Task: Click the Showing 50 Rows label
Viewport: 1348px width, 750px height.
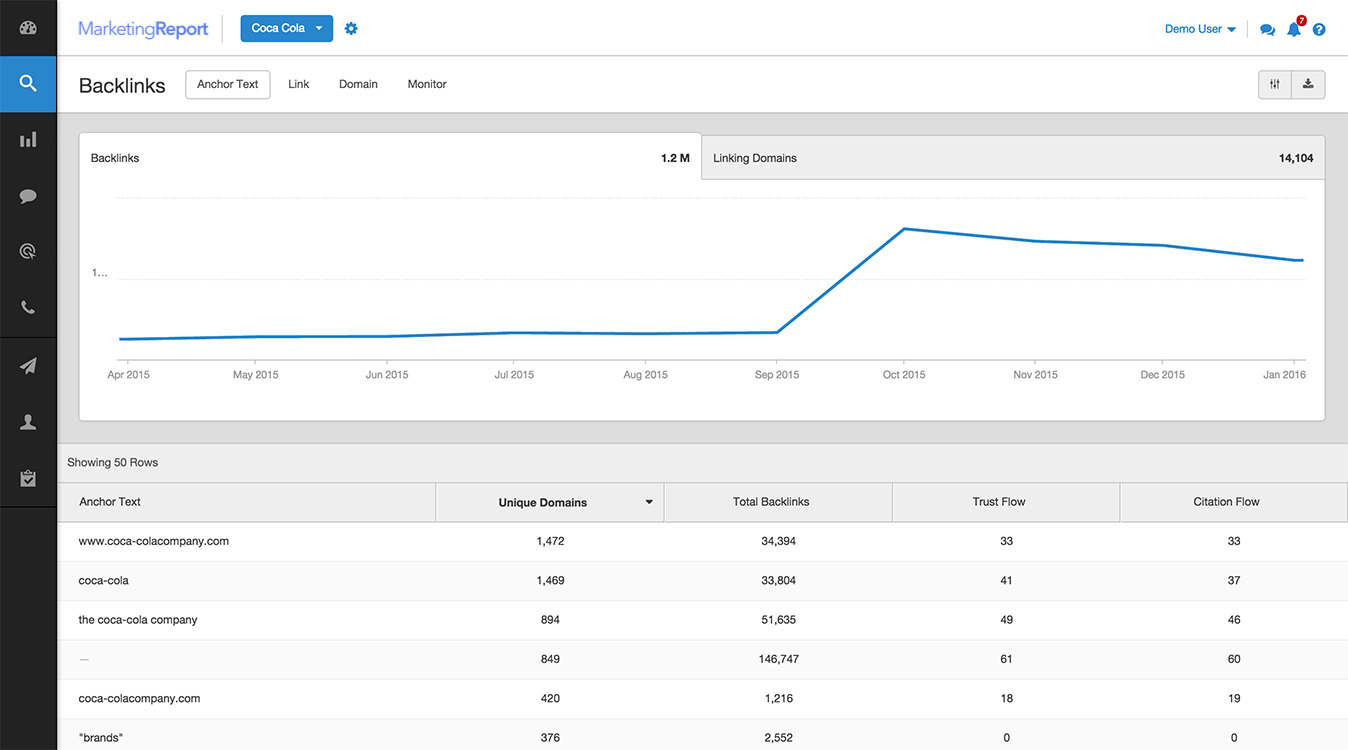Action: tap(113, 463)
